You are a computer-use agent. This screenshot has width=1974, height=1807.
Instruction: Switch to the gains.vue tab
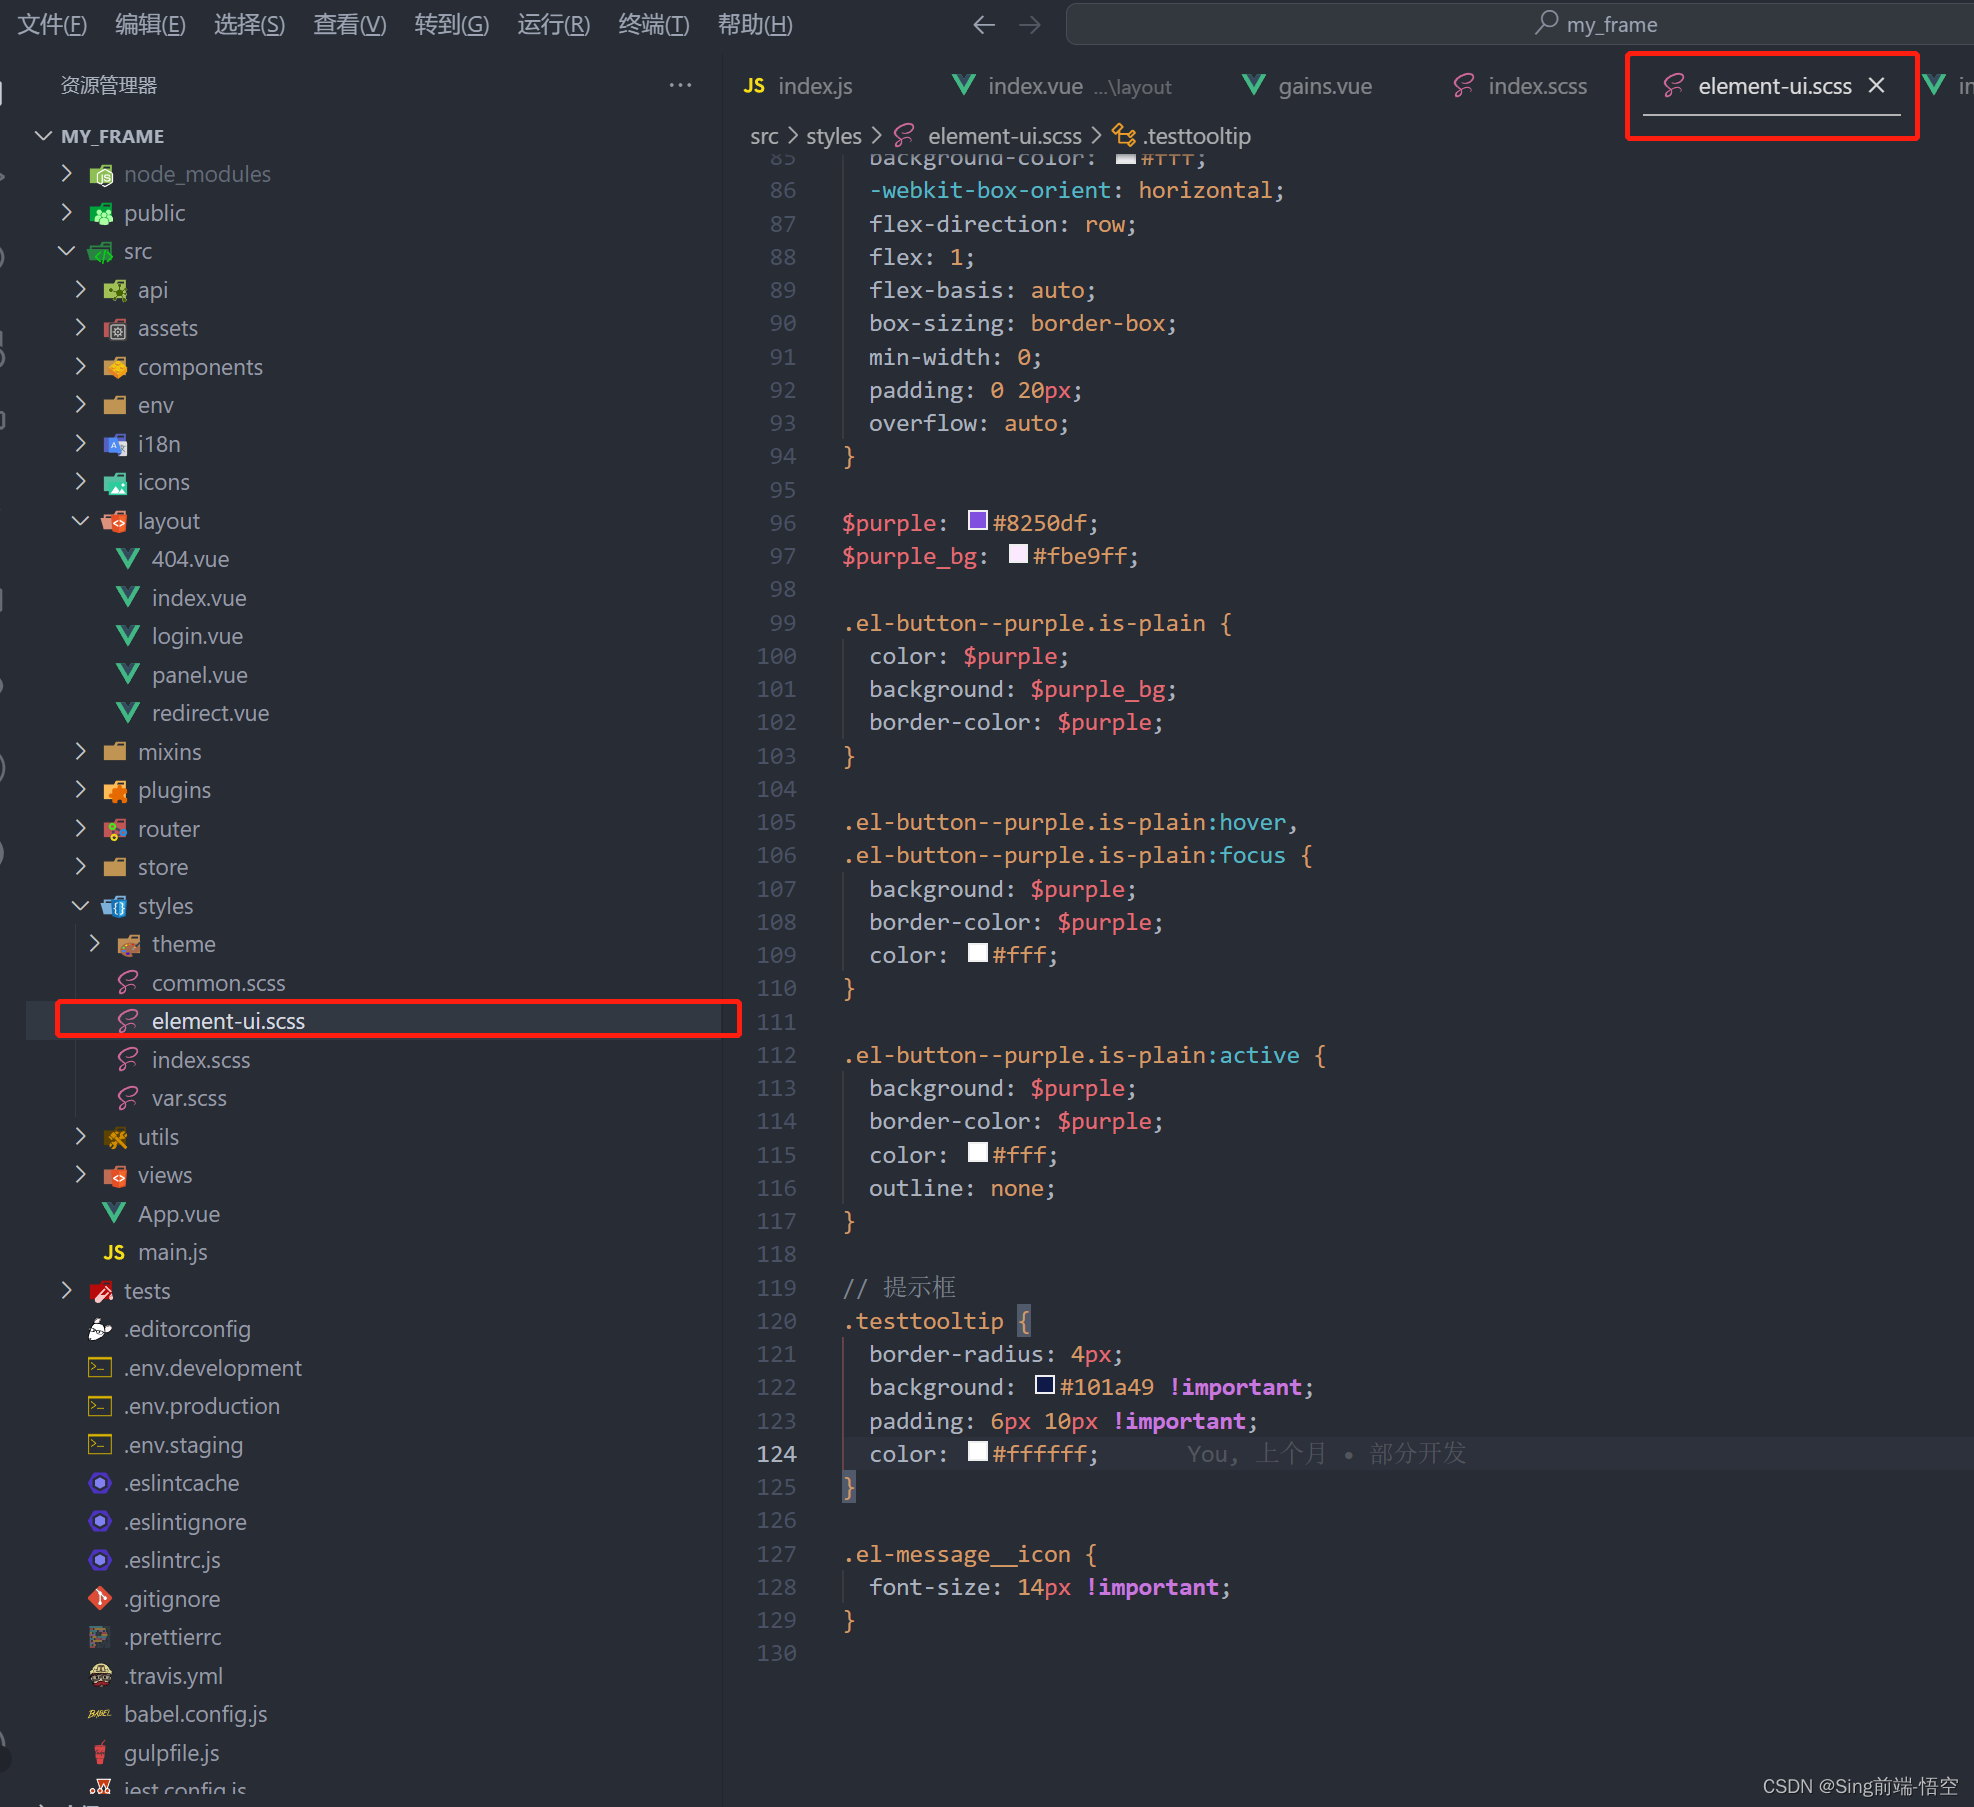coord(1324,86)
